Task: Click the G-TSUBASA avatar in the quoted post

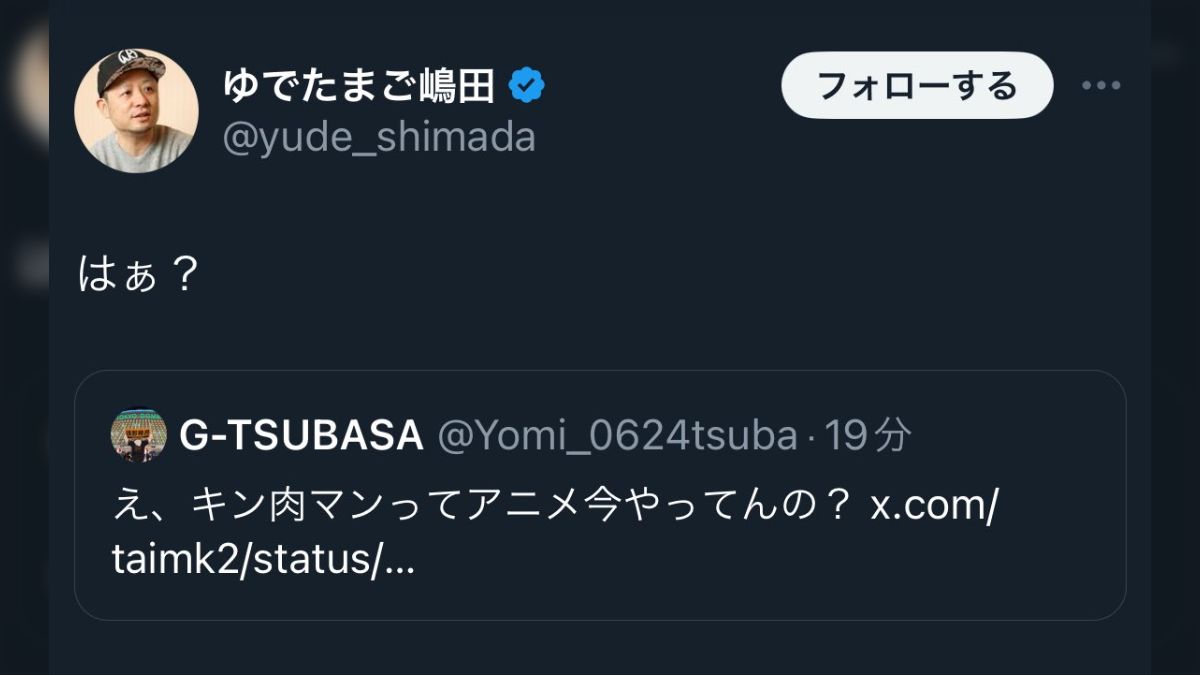Action: (x=137, y=435)
